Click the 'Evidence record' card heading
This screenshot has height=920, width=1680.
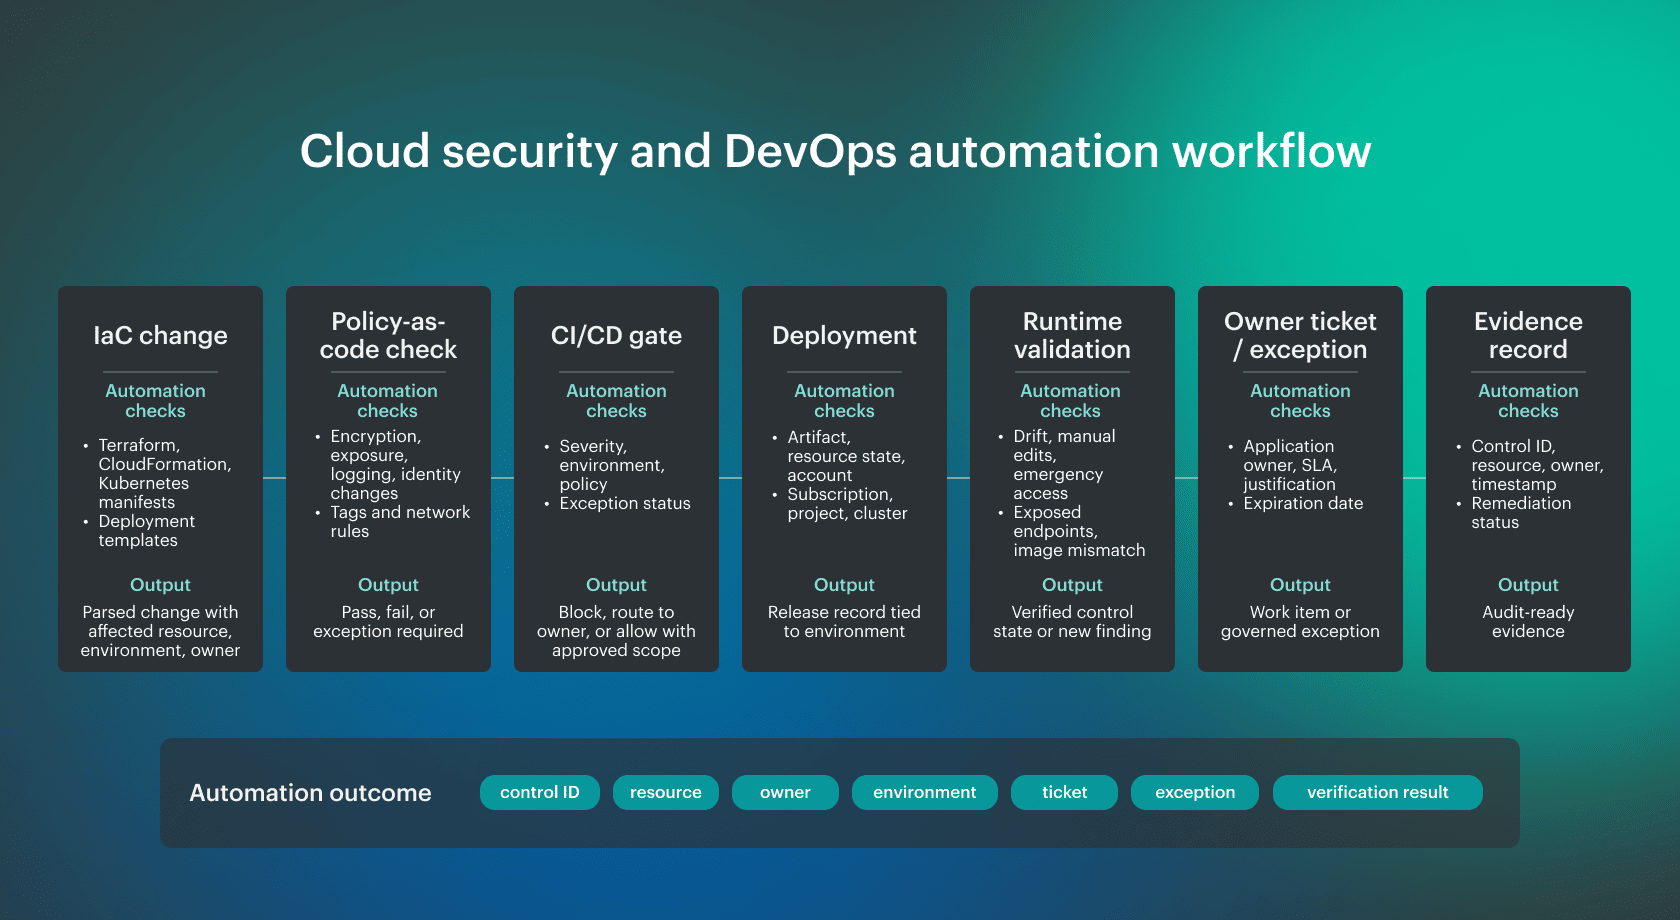point(1528,335)
